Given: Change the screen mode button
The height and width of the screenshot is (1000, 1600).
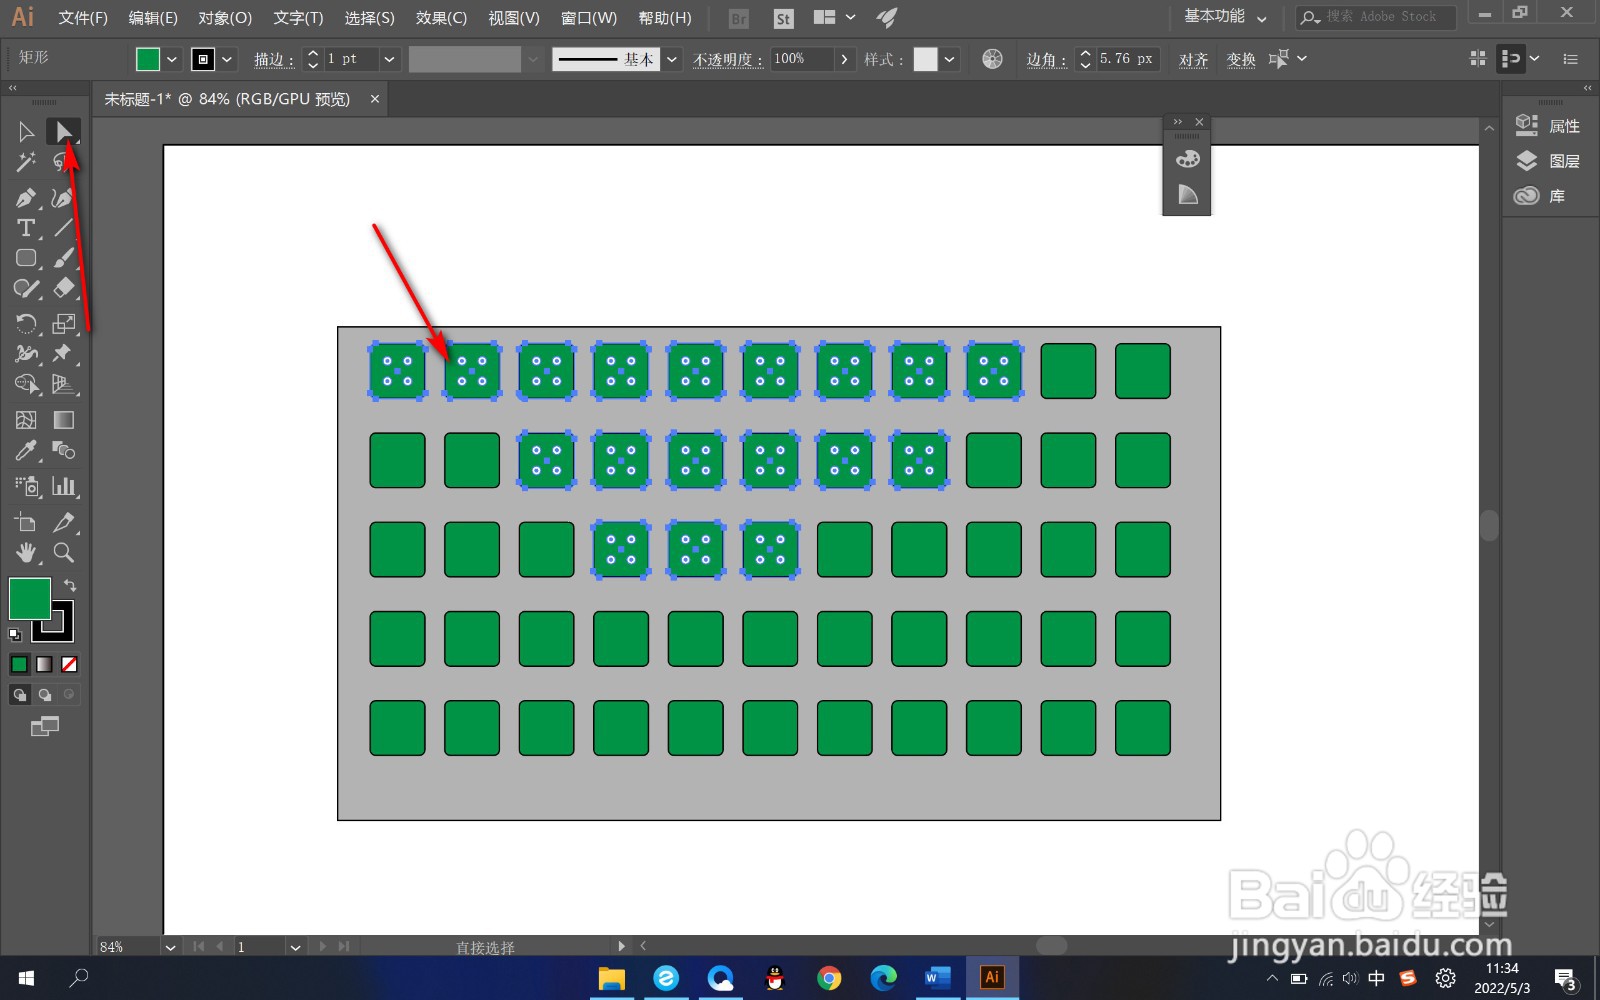Looking at the screenshot, I should click(45, 726).
